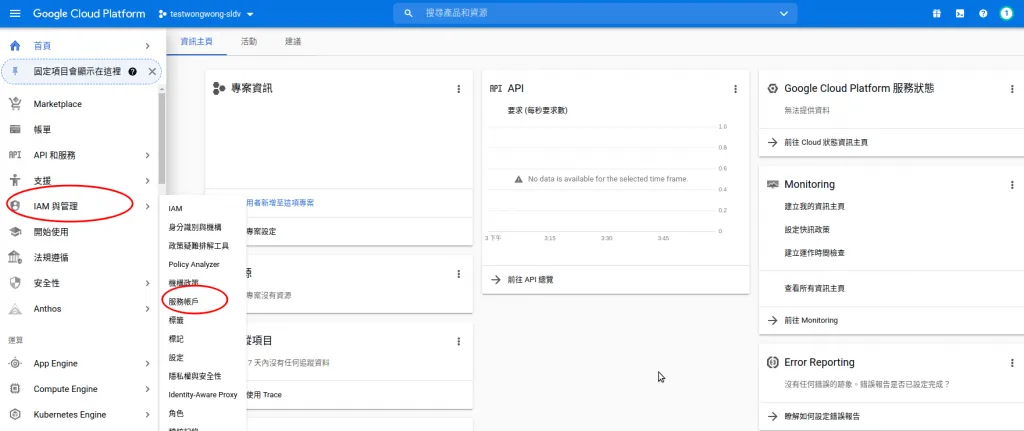
Task: Open the Error Reporting card three-dot menu
Action: click(1012, 362)
